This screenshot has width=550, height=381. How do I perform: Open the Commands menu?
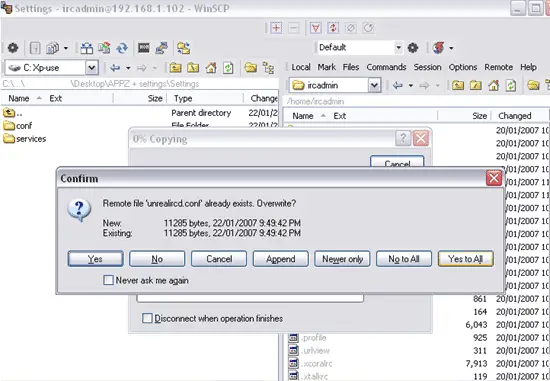[x=386, y=67]
